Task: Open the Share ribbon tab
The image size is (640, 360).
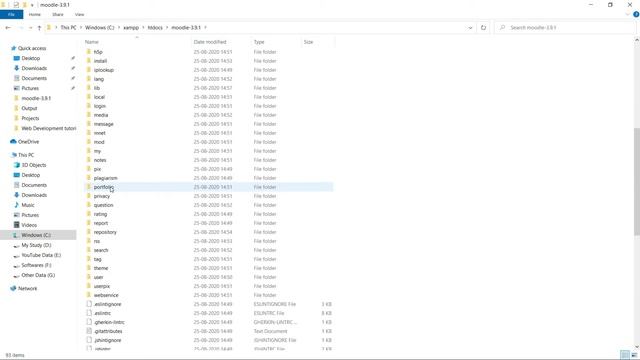Action: (x=58, y=14)
